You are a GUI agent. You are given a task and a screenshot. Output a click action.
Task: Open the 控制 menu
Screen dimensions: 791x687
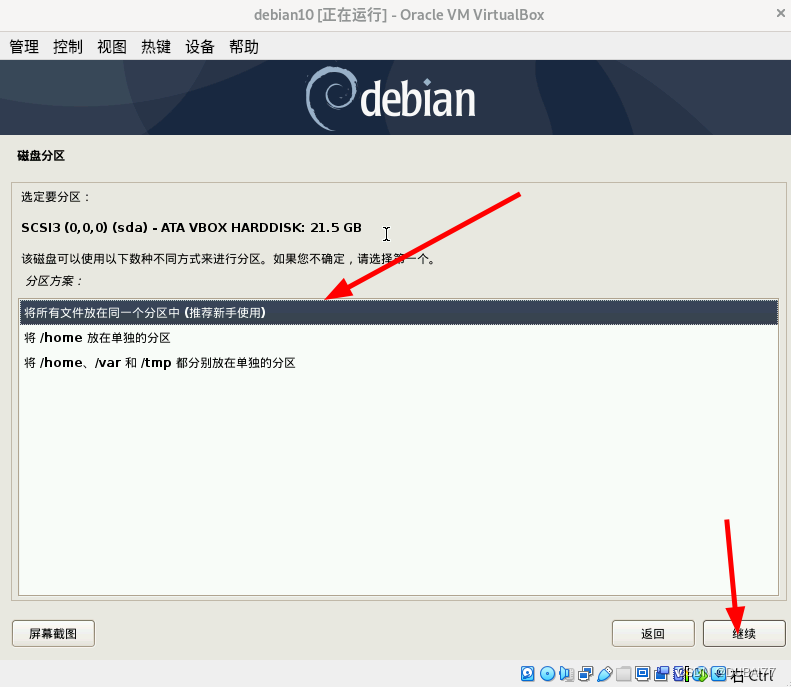click(68, 47)
